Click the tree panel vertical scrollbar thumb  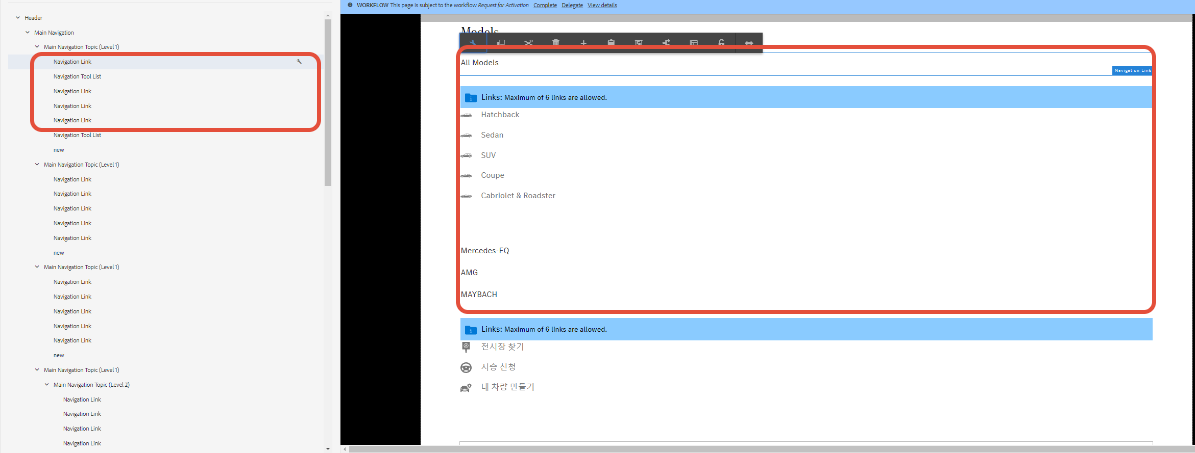click(x=328, y=101)
